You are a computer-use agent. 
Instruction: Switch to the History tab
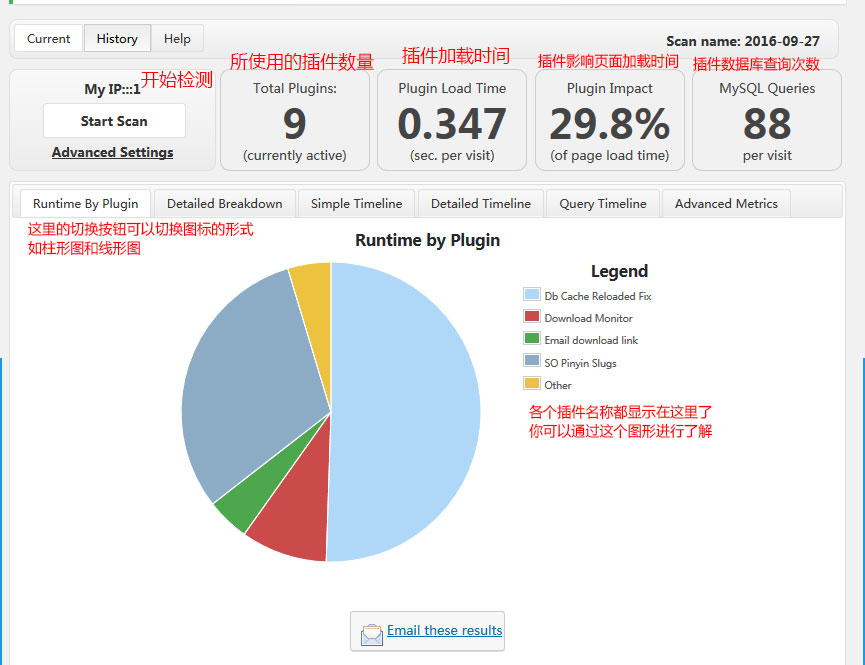pos(117,39)
